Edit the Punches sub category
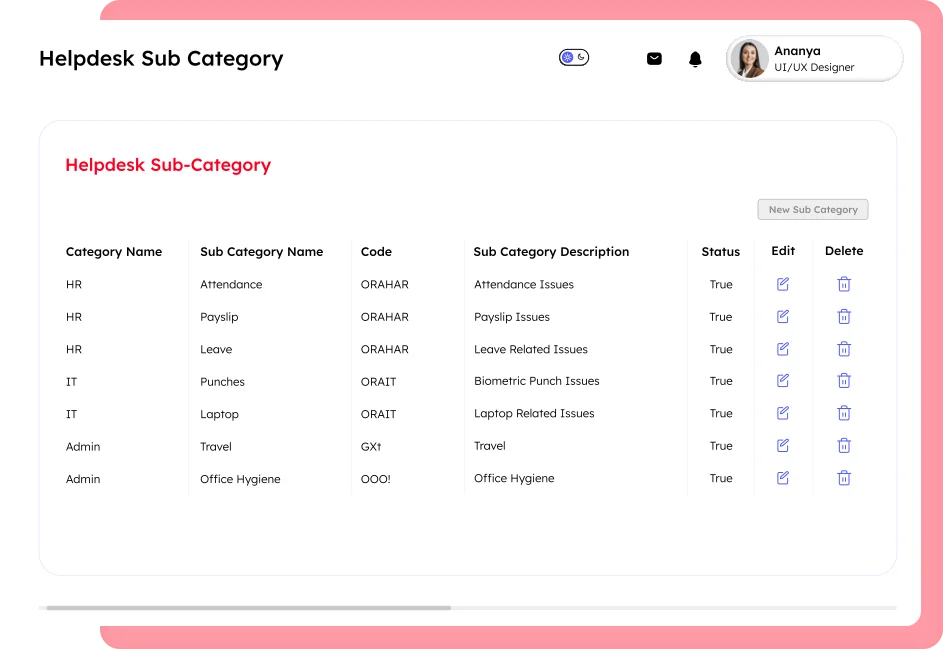943x649 pixels. 782,380
